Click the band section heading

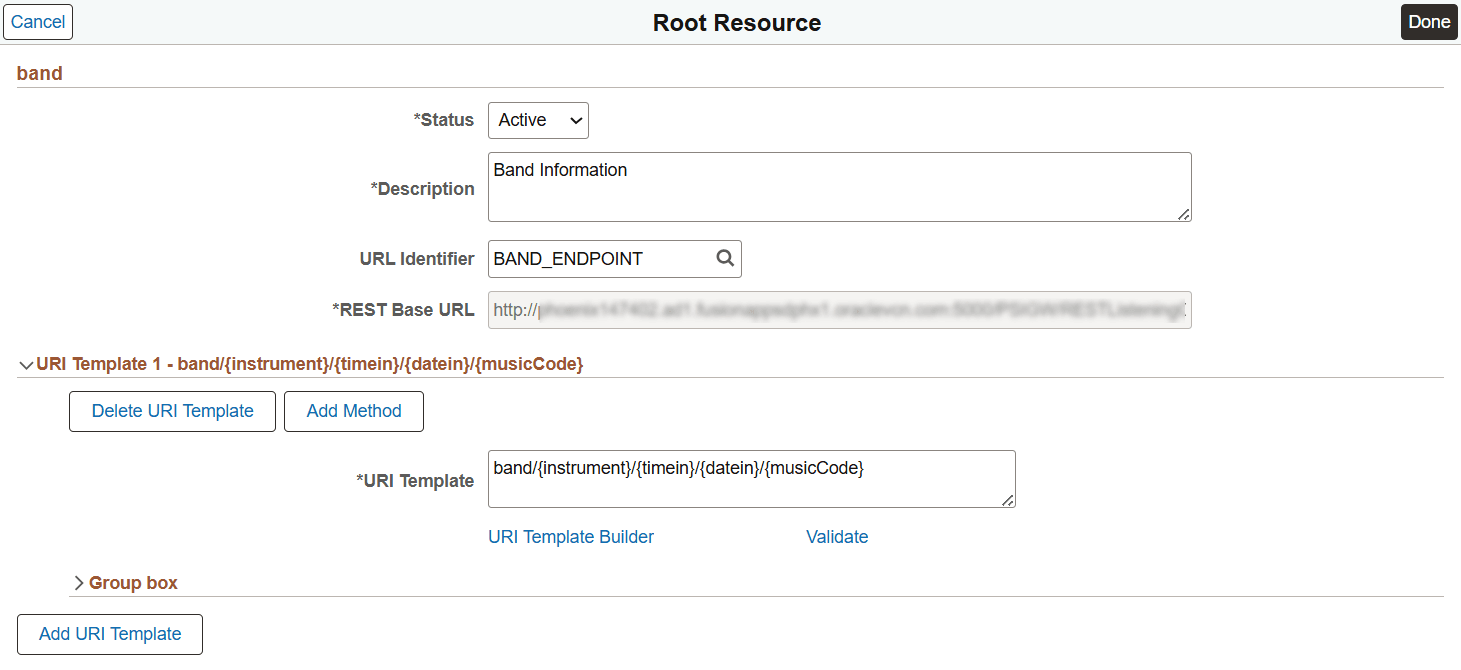[39, 73]
